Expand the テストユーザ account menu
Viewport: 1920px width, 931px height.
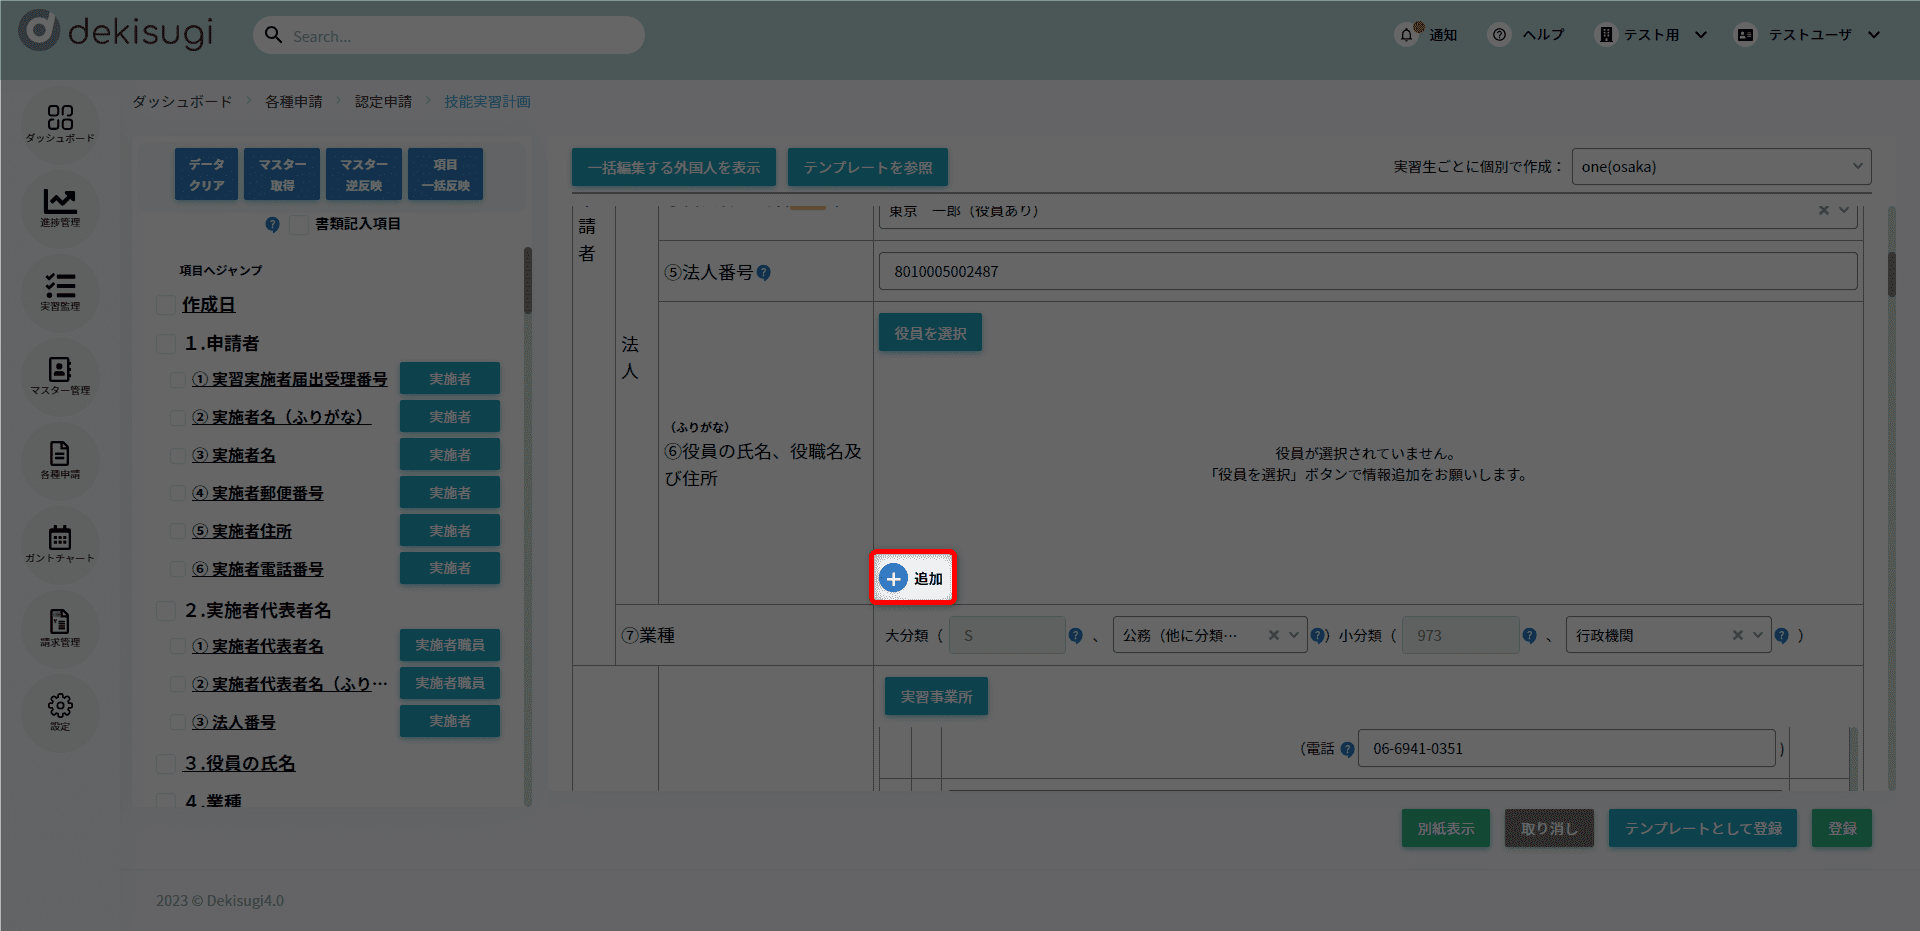pos(1809,35)
